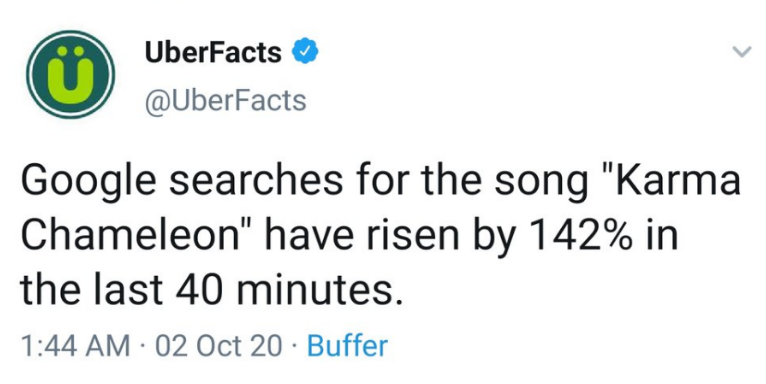This screenshot has height=384, width=766.
Task: Click the 1:44 AM timestamp
Action: [x=75, y=346]
